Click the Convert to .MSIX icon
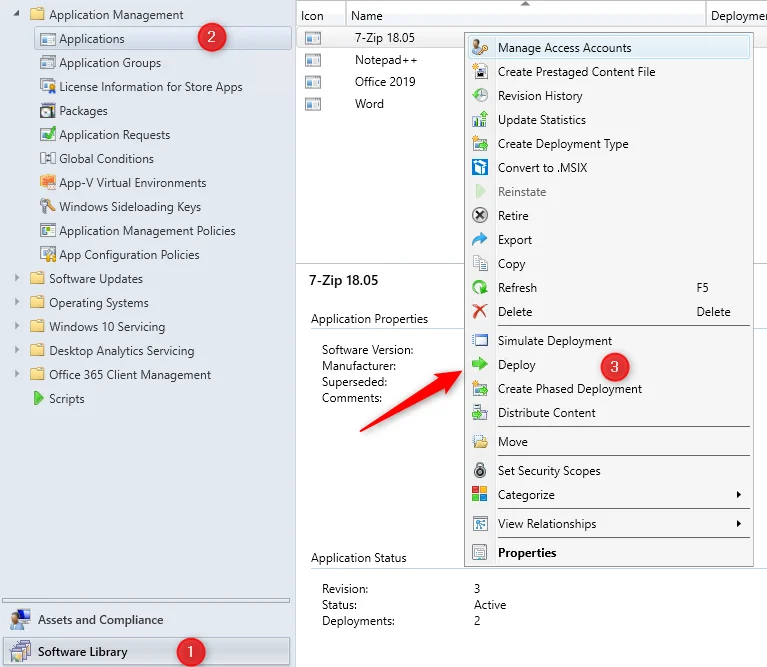This screenshot has width=767, height=667. (480, 167)
